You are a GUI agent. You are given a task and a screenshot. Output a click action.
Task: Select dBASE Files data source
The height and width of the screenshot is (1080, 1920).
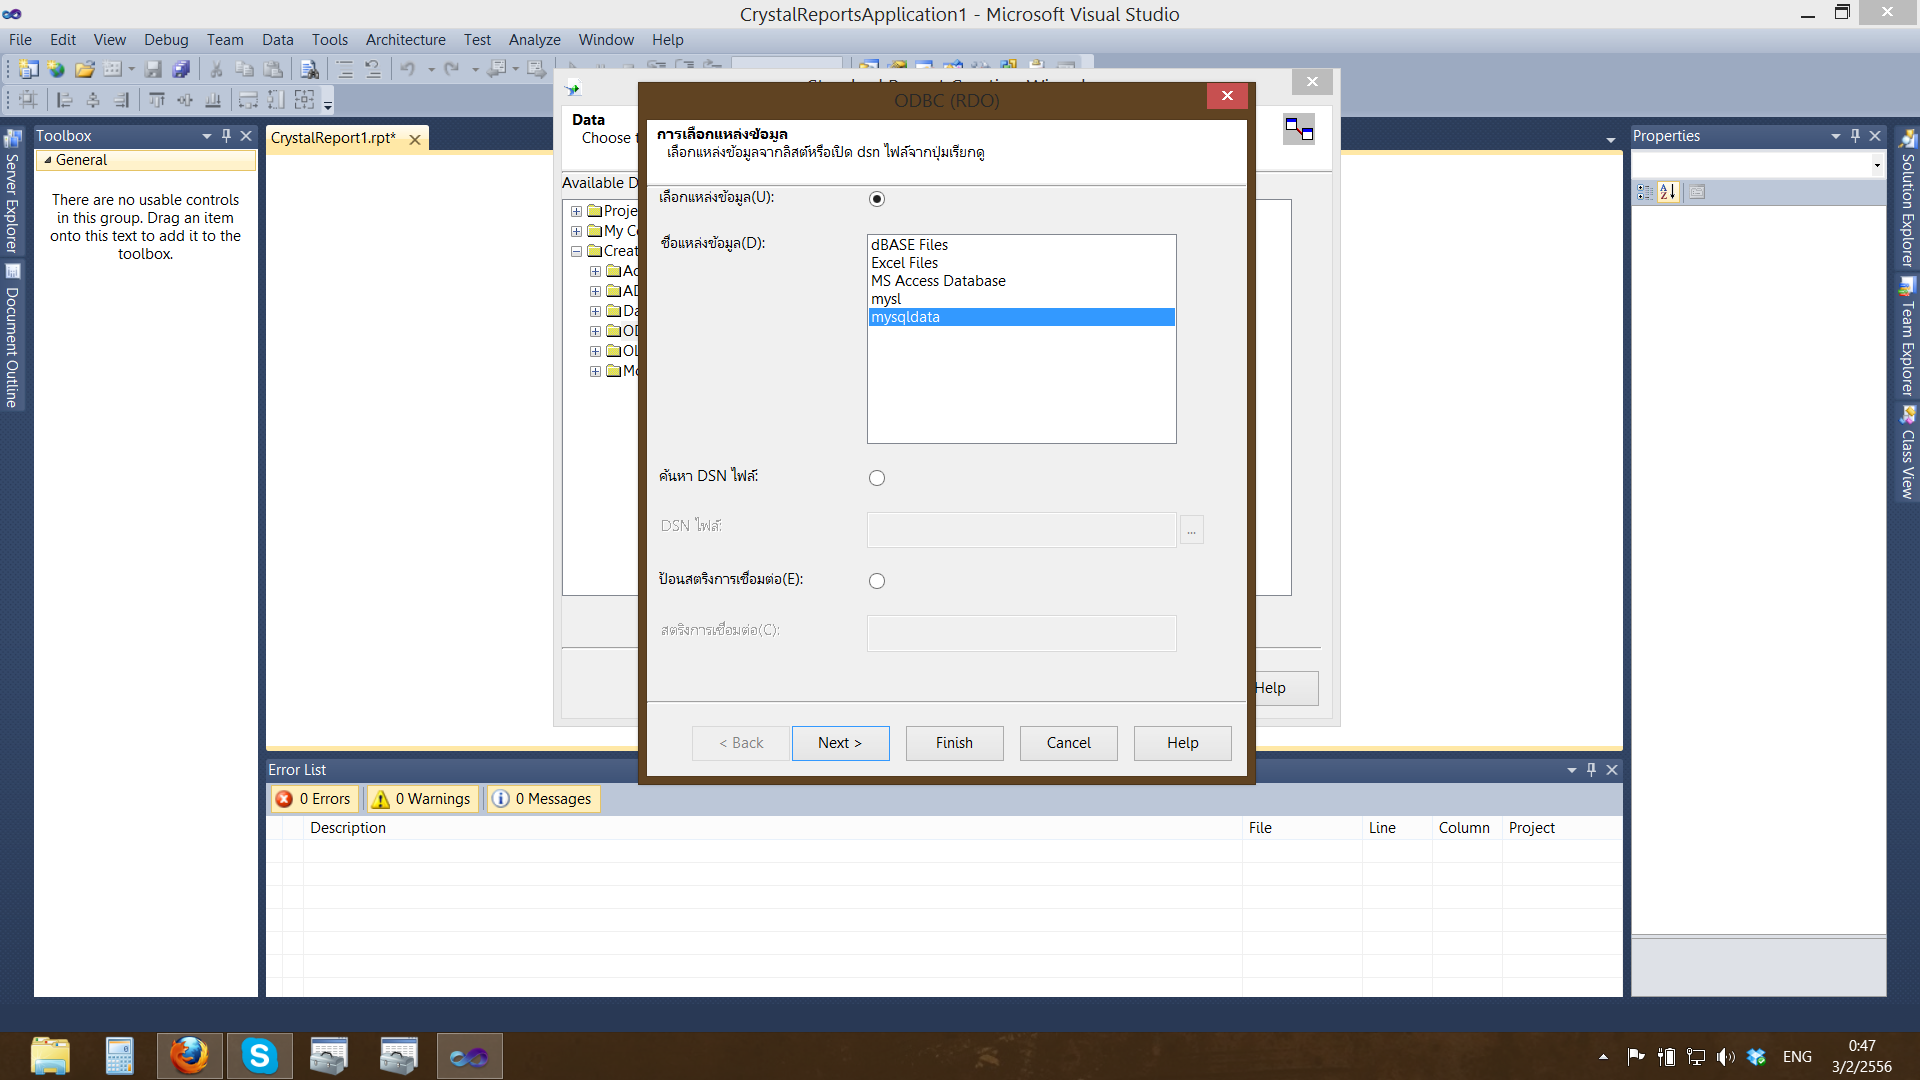(1021, 245)
